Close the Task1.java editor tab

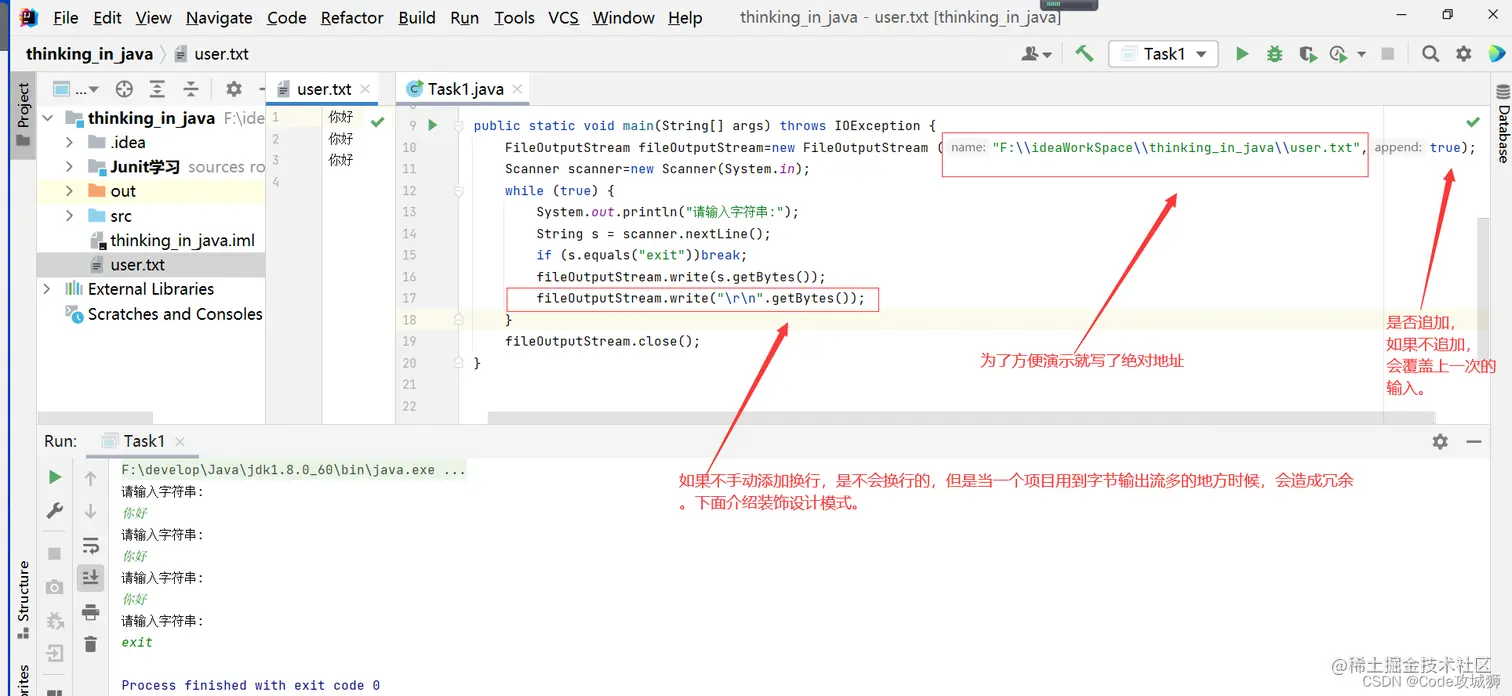(517, 89)
